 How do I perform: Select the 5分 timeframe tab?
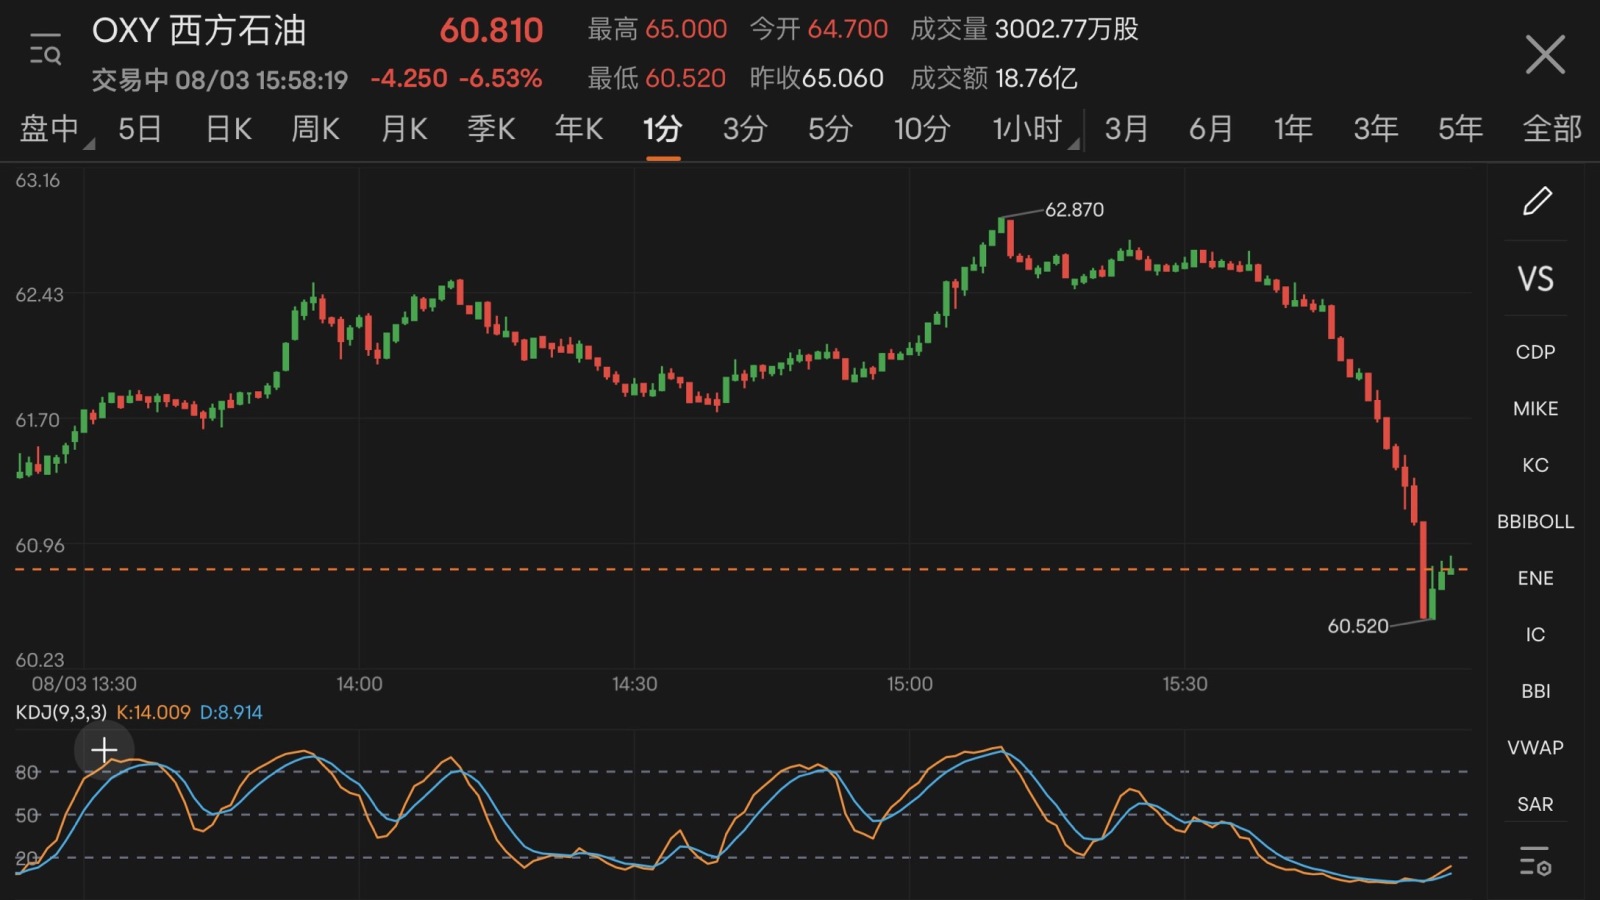(830, 129)
